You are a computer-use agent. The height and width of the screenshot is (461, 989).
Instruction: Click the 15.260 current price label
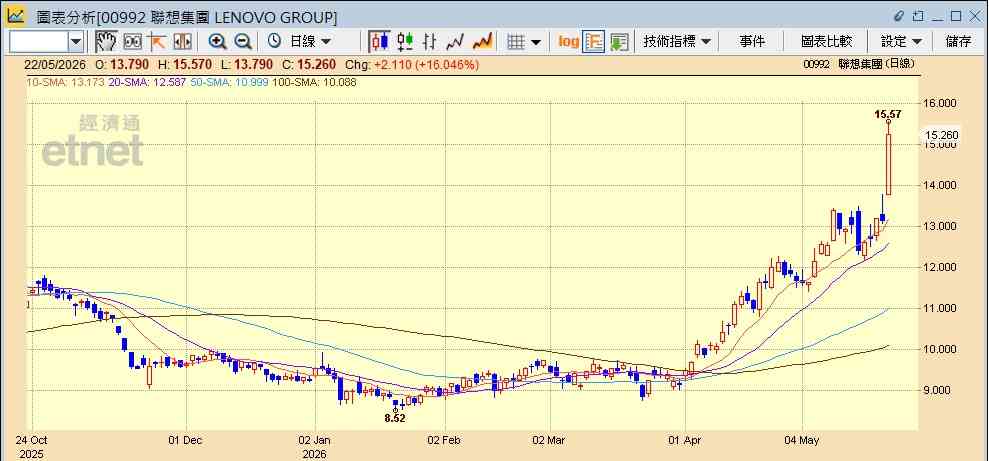pyautogui.click(x=941, y=134)
